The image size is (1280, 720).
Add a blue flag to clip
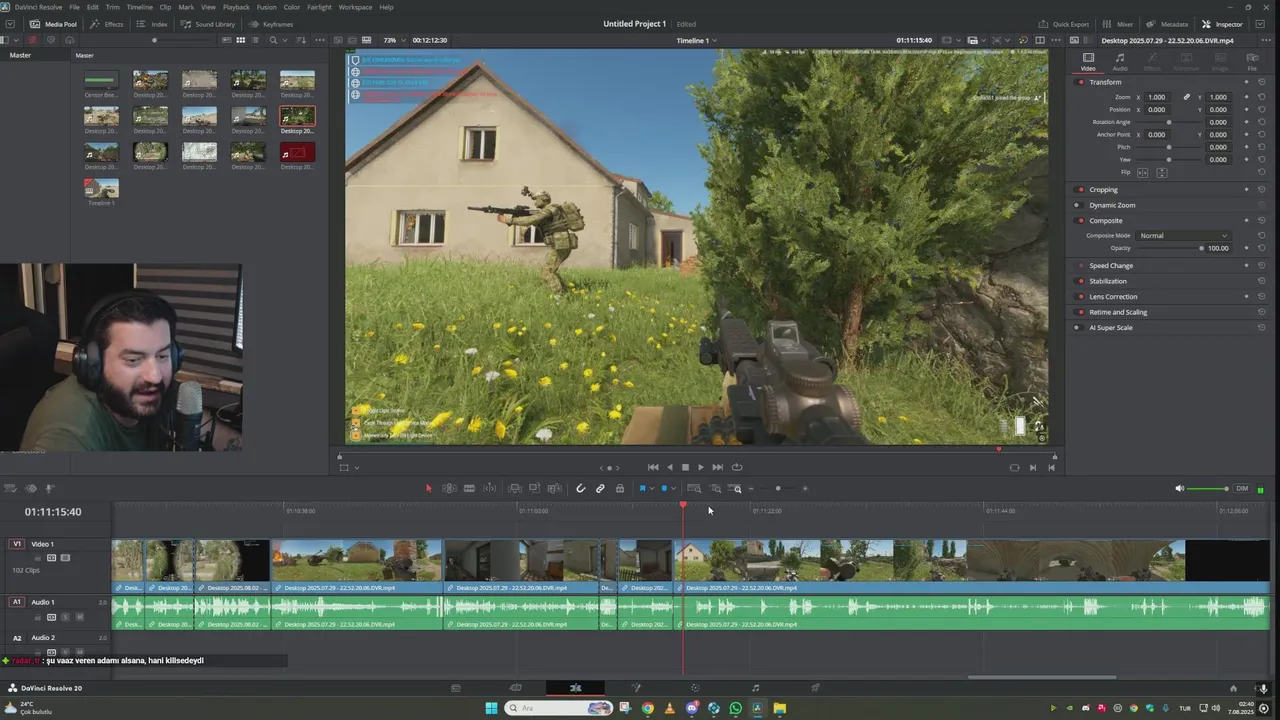coord(642,488)
